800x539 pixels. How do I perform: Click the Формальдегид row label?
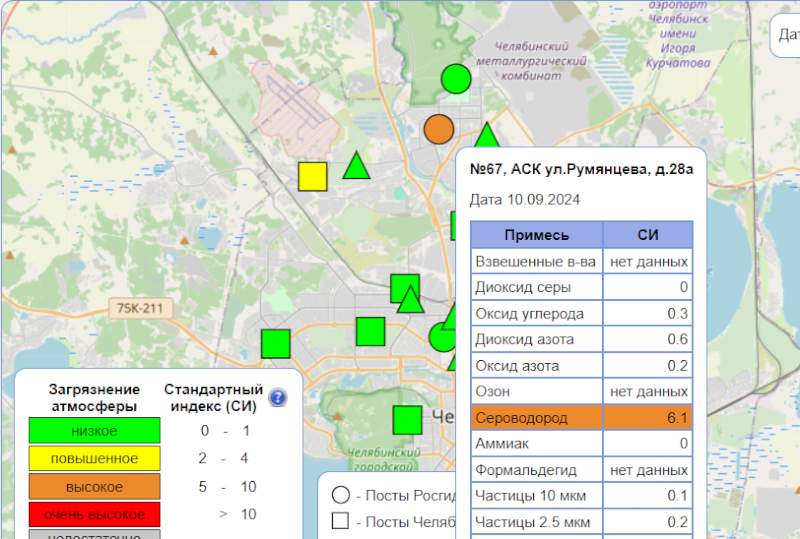[x=526, y=470]
